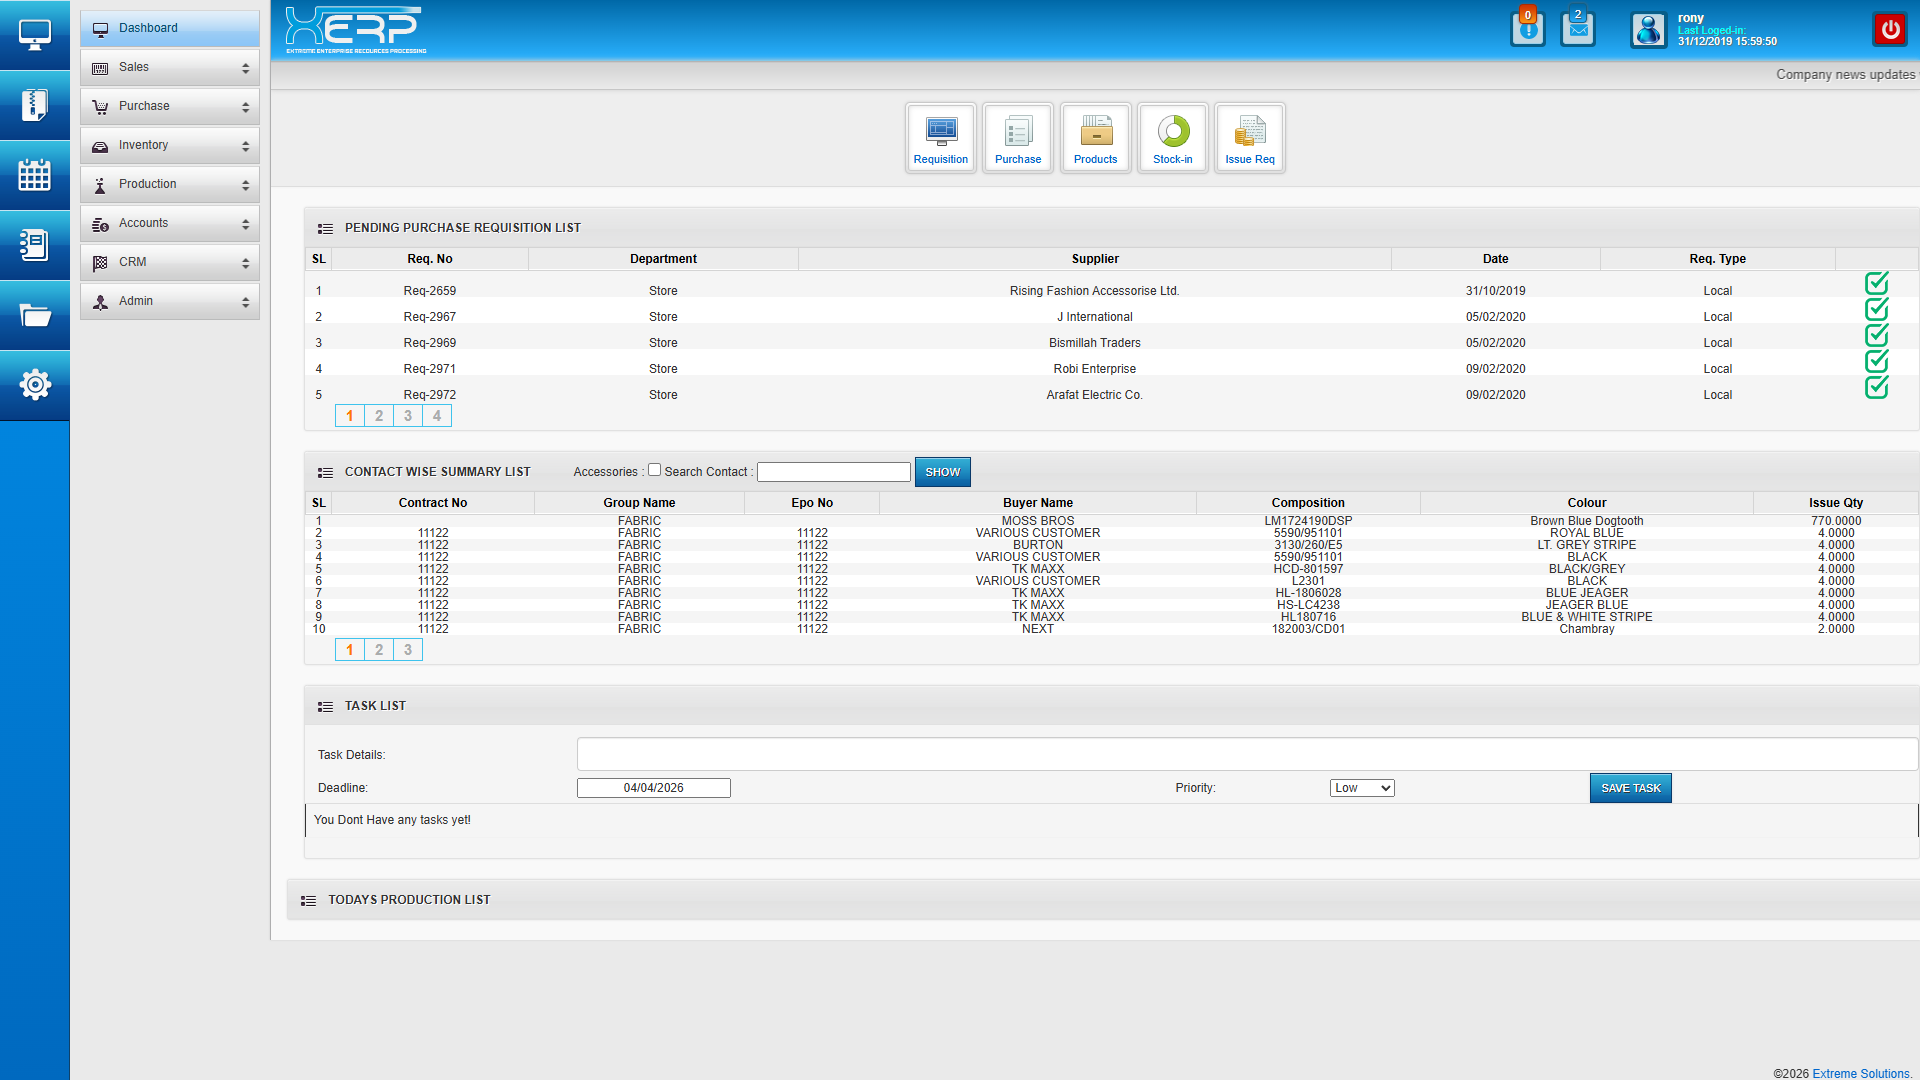Click the gear settings icon in left bar

pyautogui.click(x=34, y=384)
